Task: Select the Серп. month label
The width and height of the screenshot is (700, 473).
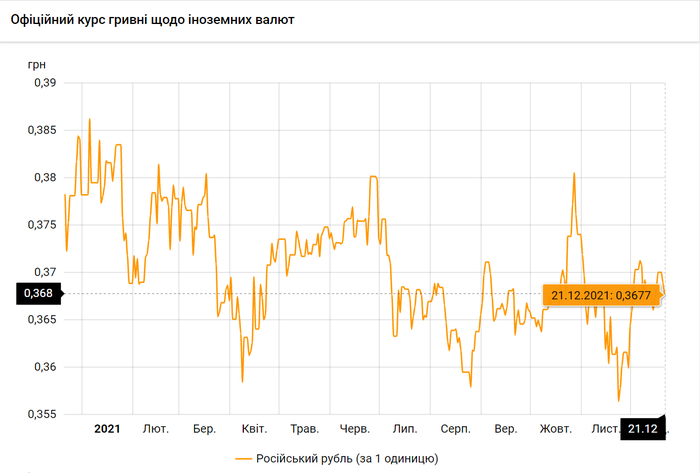Action: click(456, 429)
